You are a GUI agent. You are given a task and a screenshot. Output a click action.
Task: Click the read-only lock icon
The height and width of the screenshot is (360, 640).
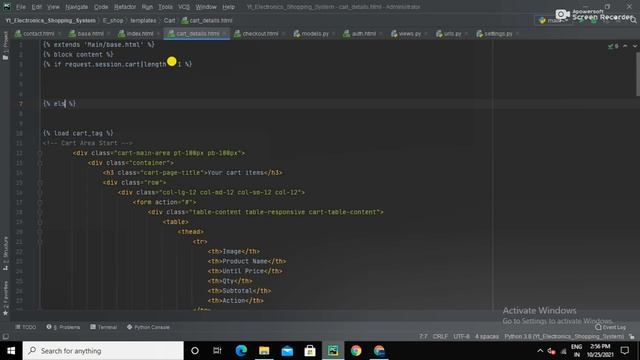(x=632, y=337)
